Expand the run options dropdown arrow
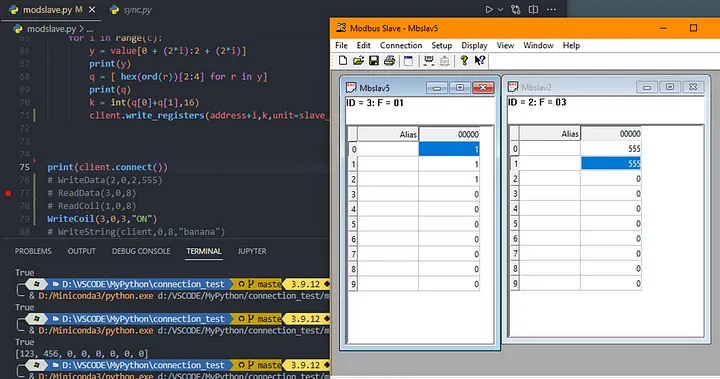Image resolution: width=720 pixels, height=379 pixels. point(501,9)
